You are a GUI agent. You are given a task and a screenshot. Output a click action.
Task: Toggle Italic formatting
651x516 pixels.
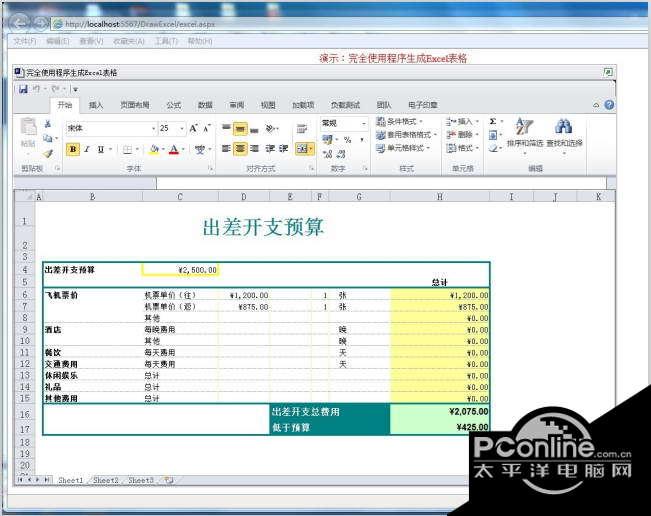click(87, 149)
